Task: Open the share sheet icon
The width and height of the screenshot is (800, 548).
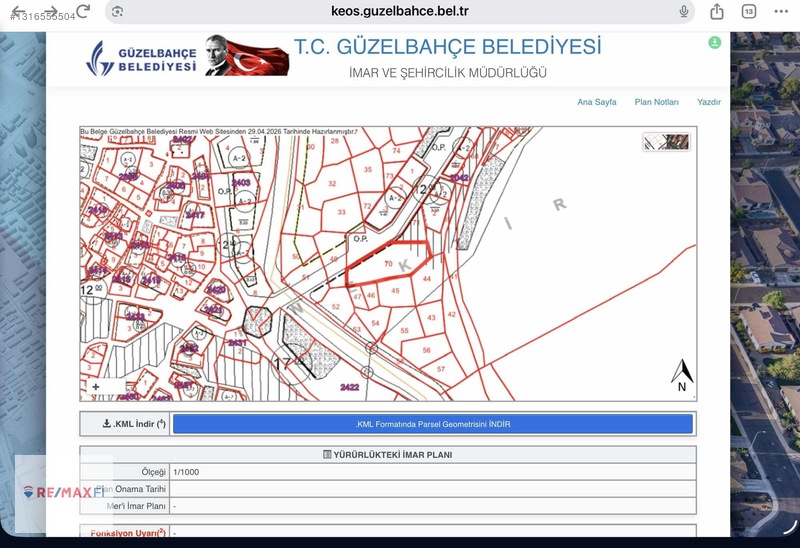Action: coord(717,11)
